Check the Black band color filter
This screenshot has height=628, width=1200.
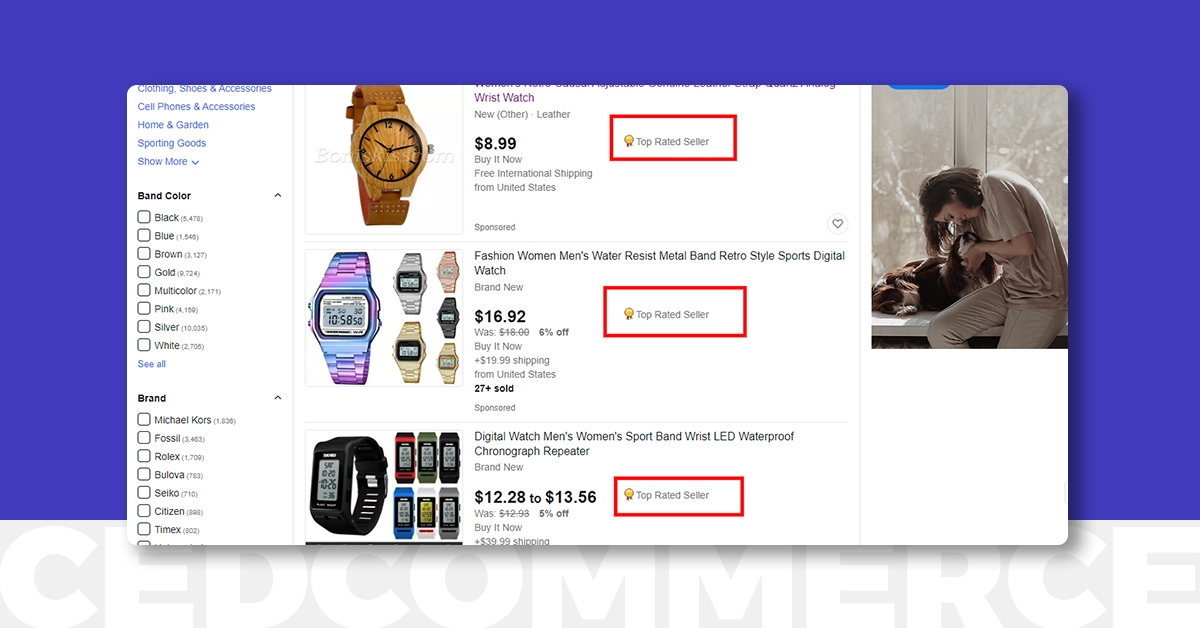144,217
